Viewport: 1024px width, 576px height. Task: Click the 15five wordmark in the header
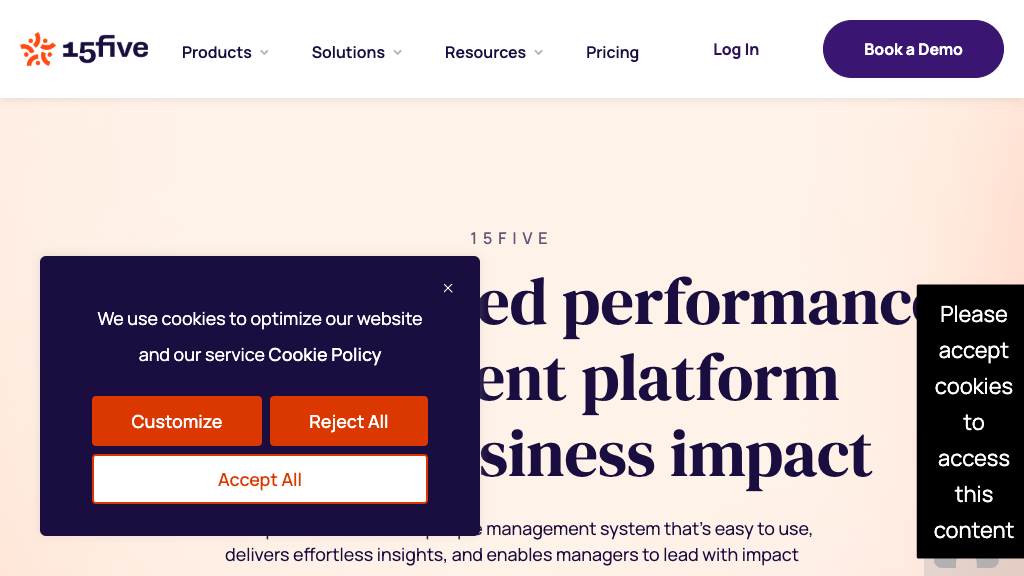point(105,49)
